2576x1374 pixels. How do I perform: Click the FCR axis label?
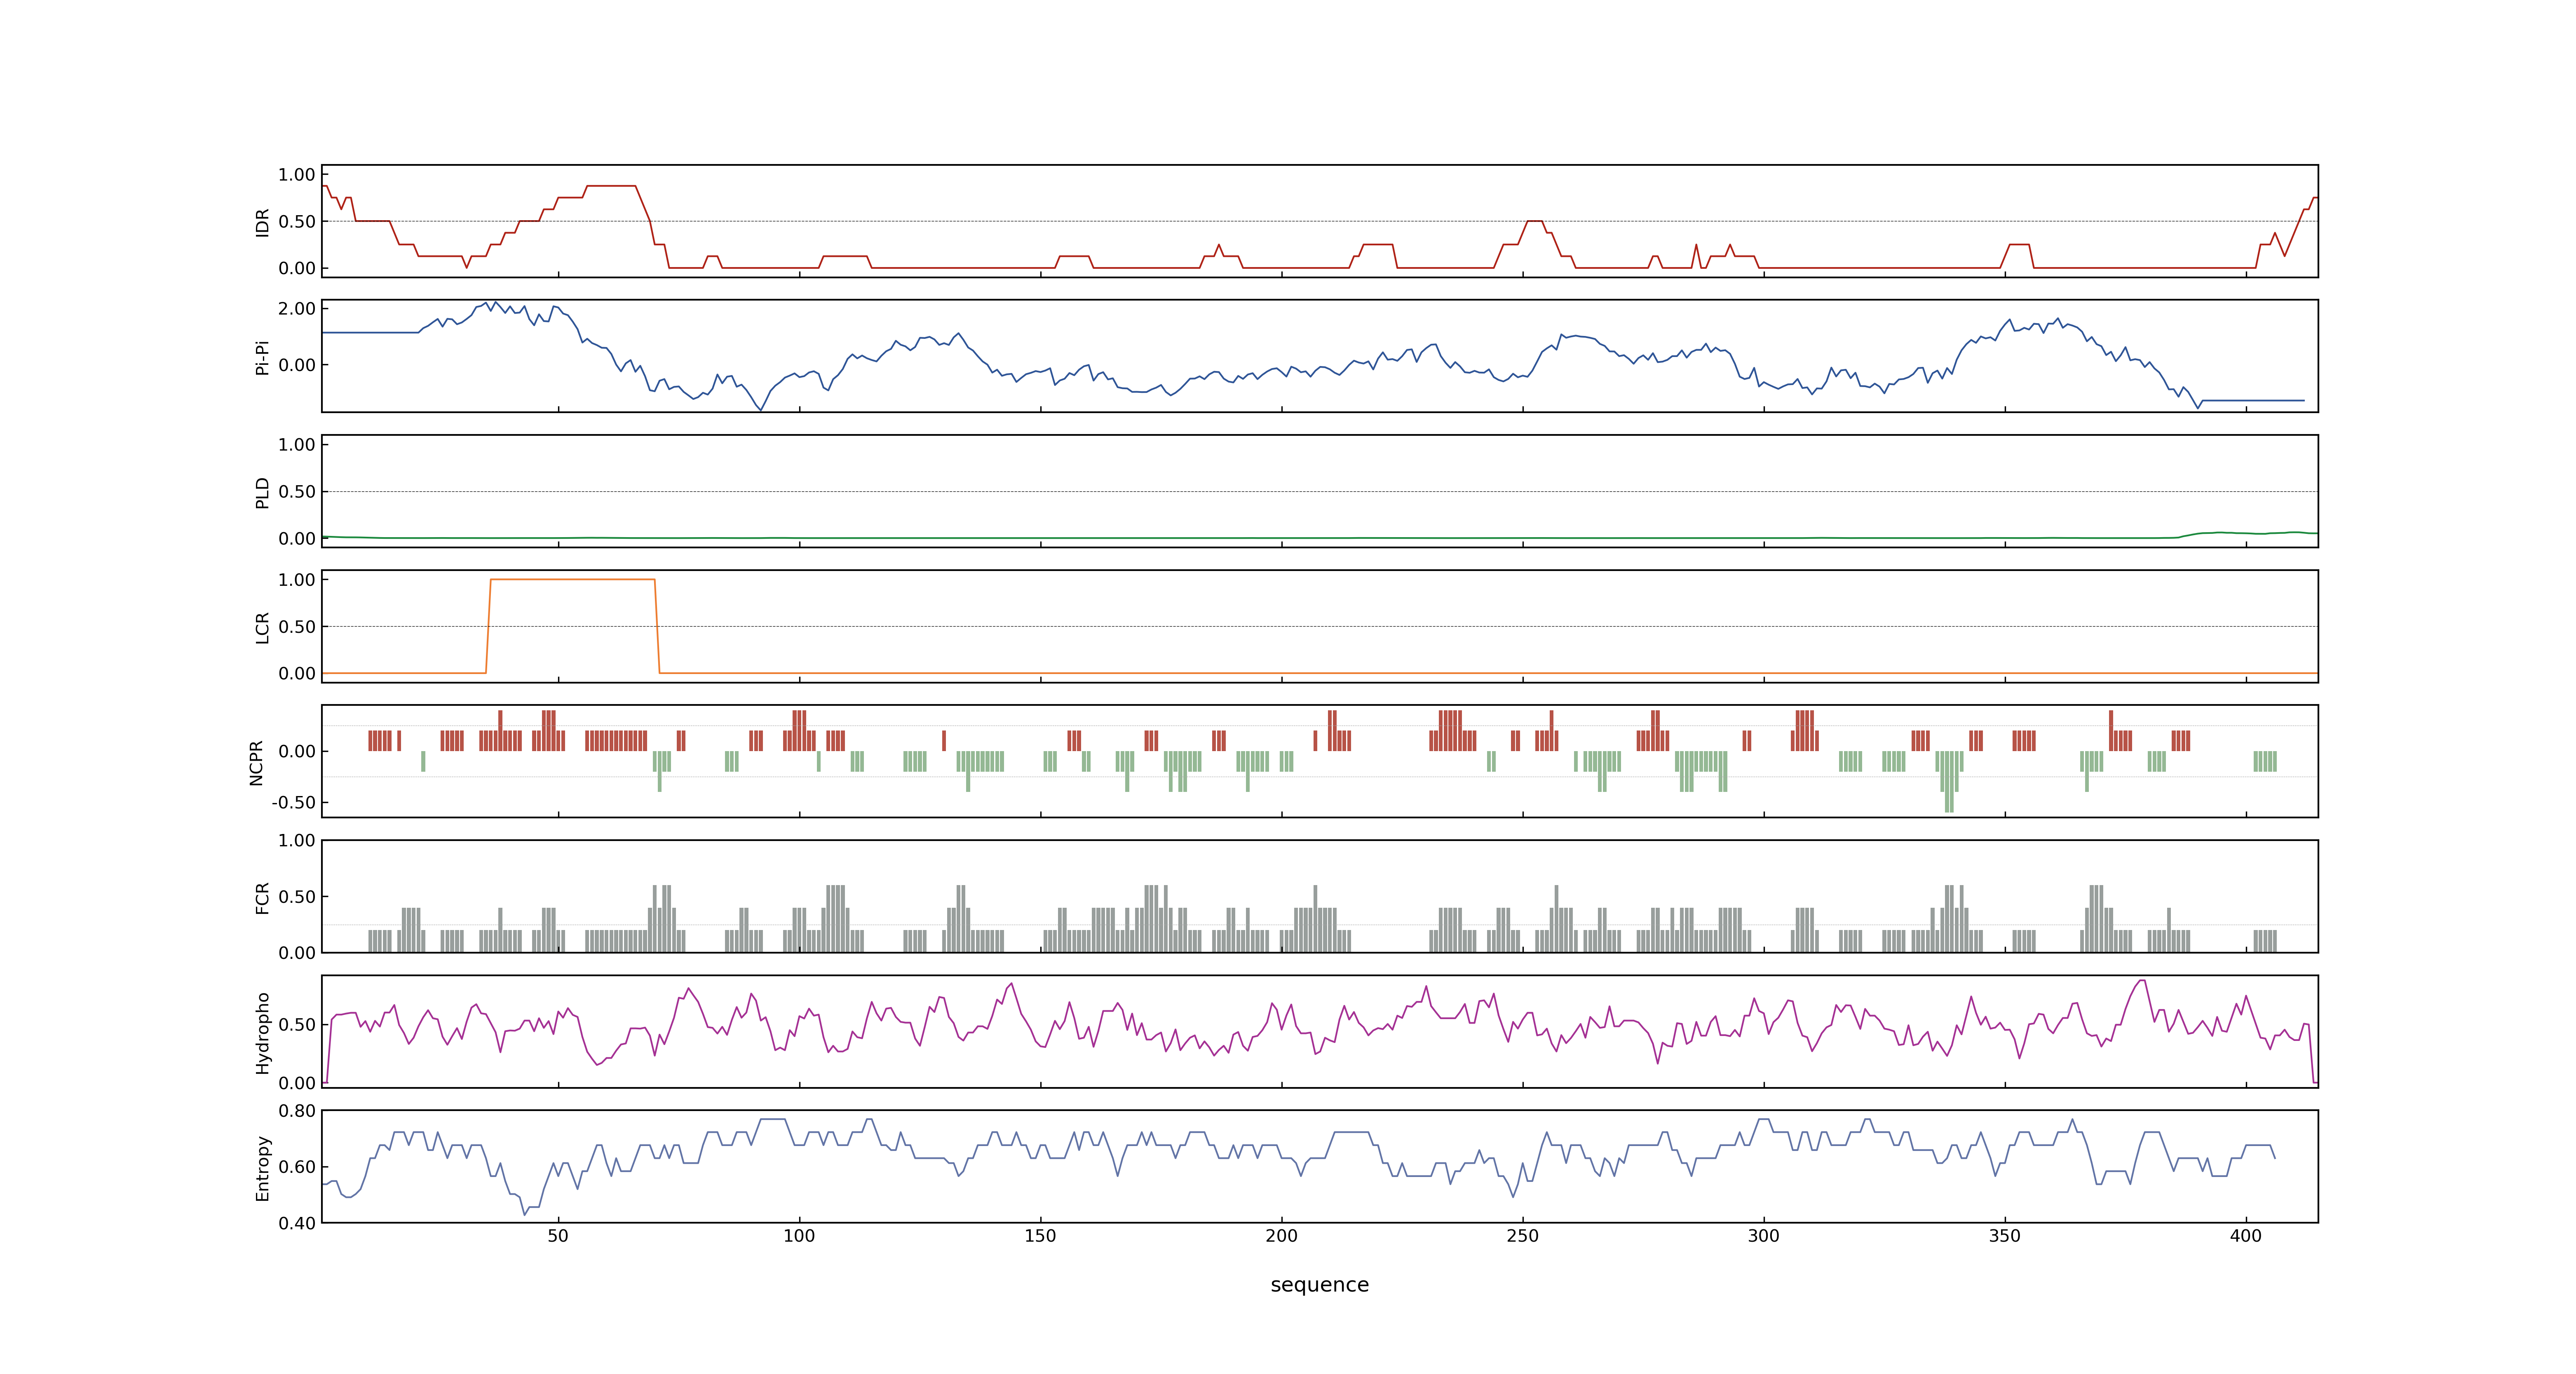click(262, 898)
